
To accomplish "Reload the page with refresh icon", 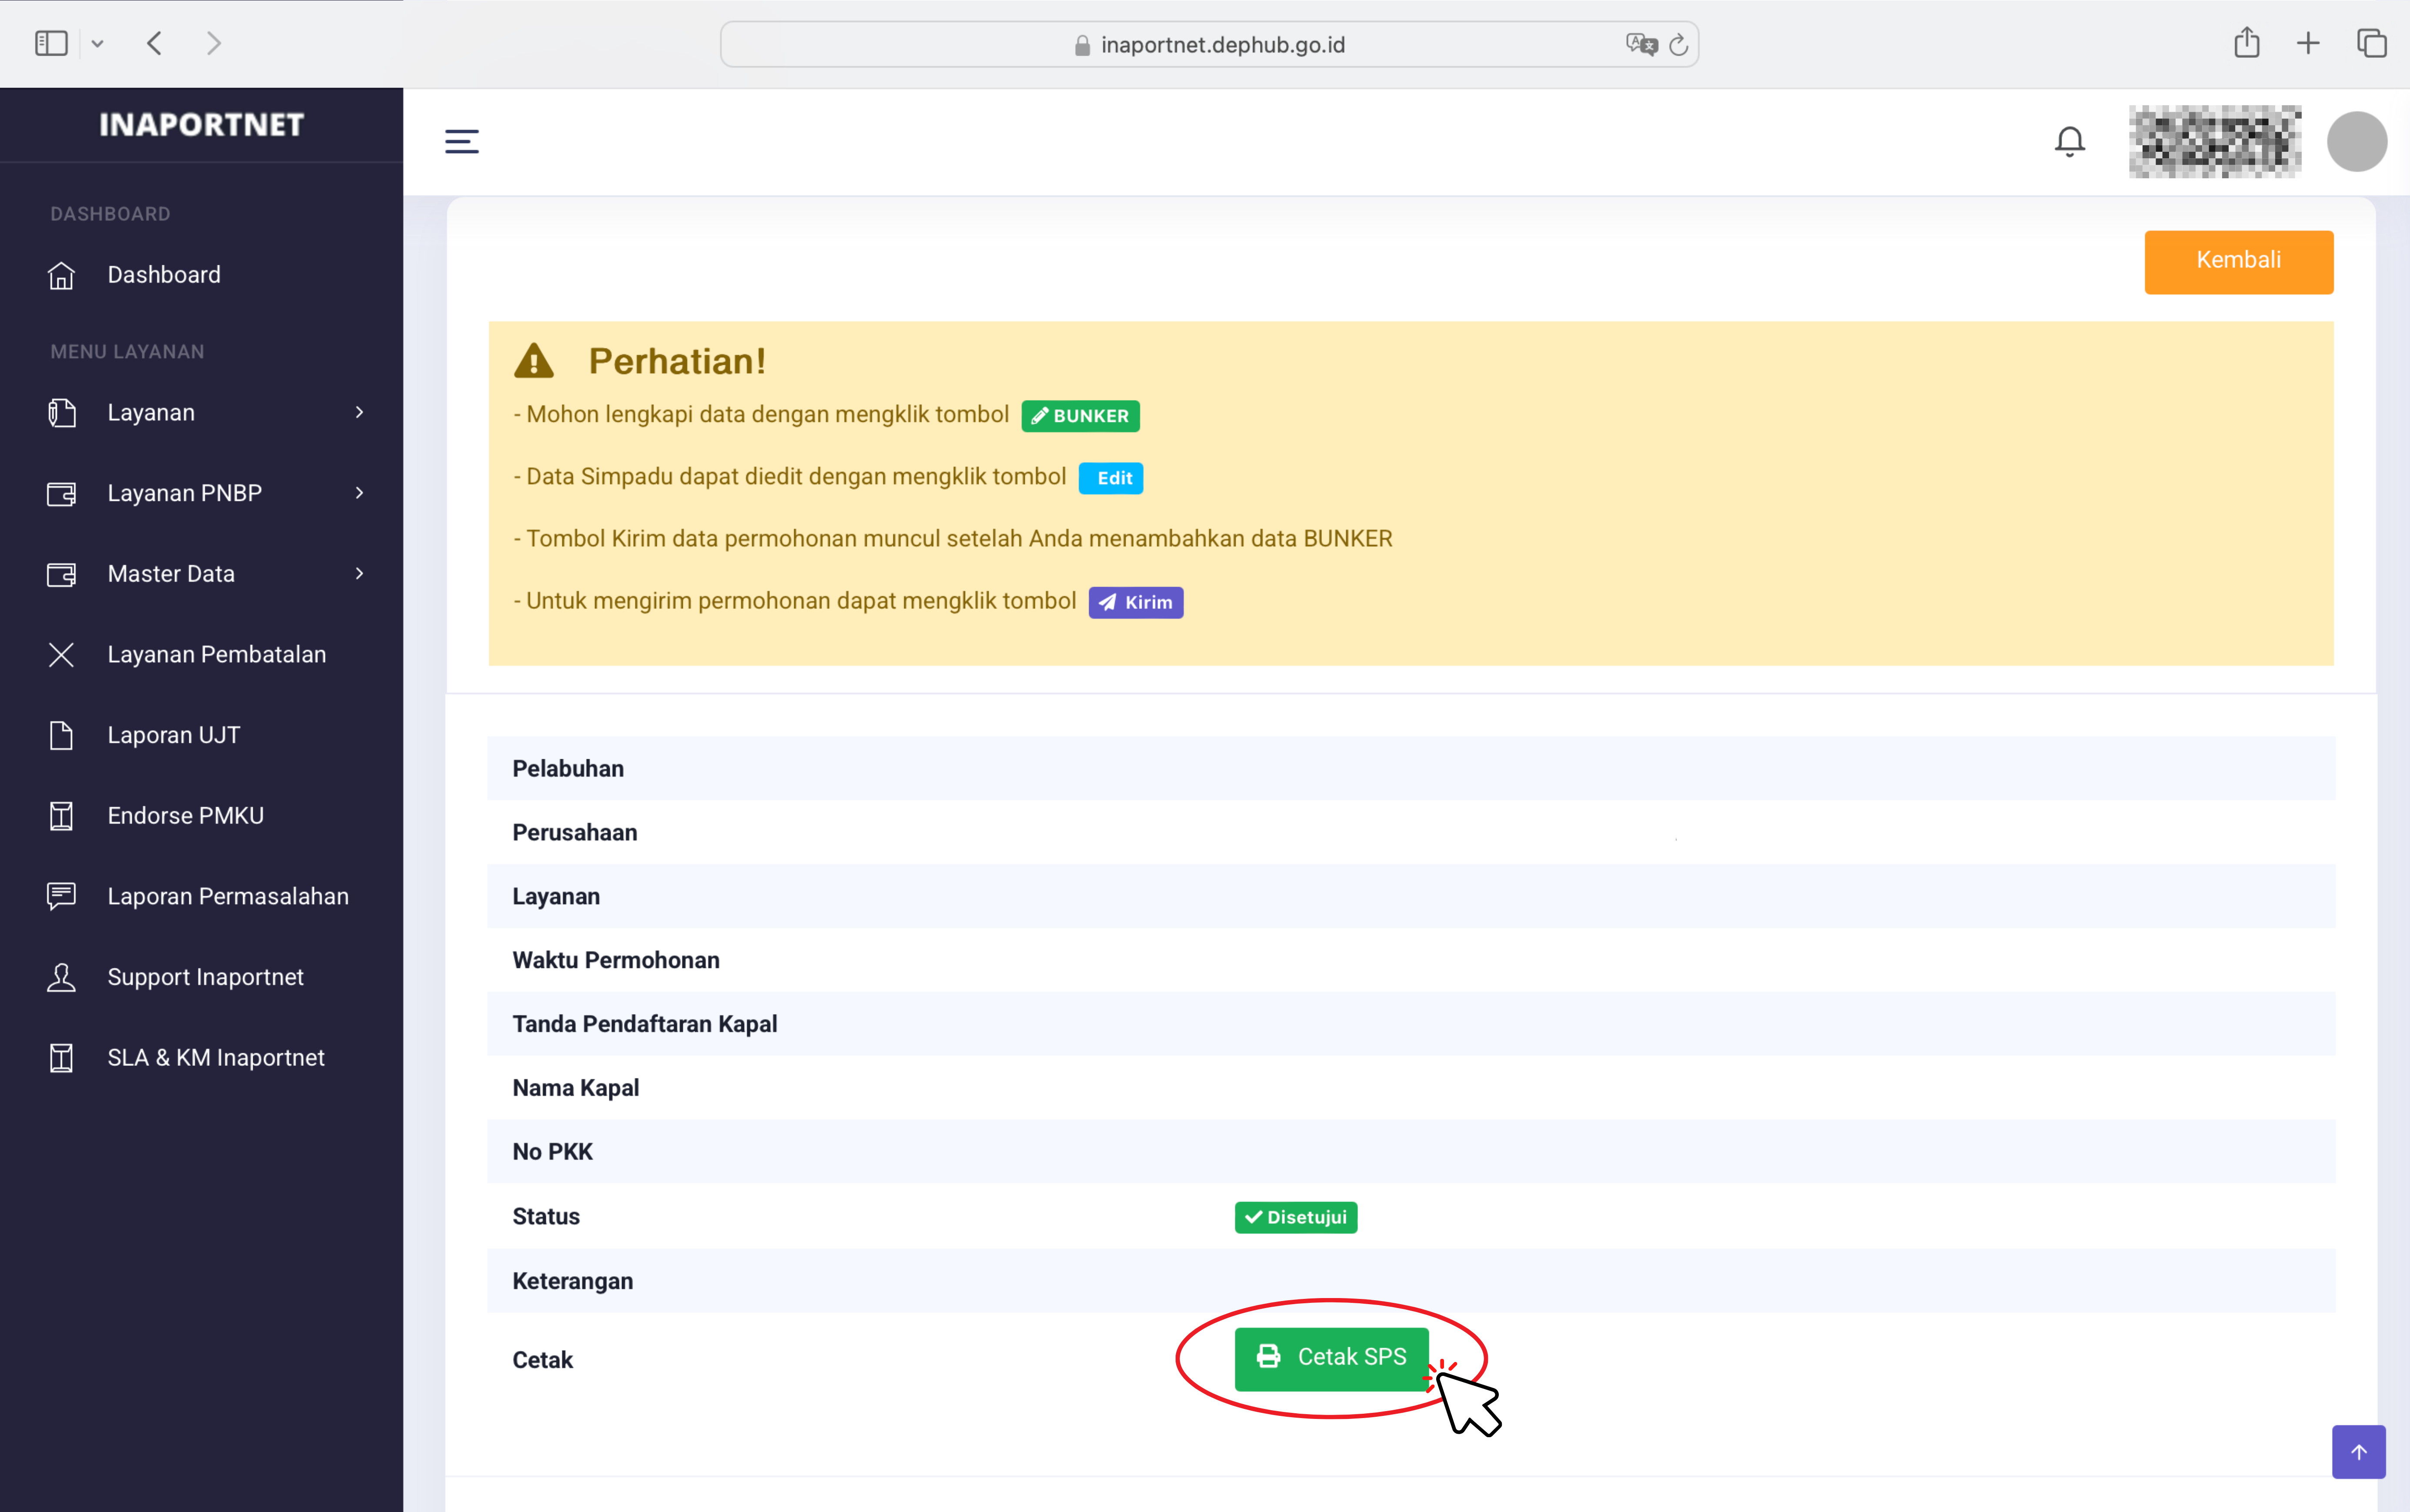I will (x=1679, y=45).
